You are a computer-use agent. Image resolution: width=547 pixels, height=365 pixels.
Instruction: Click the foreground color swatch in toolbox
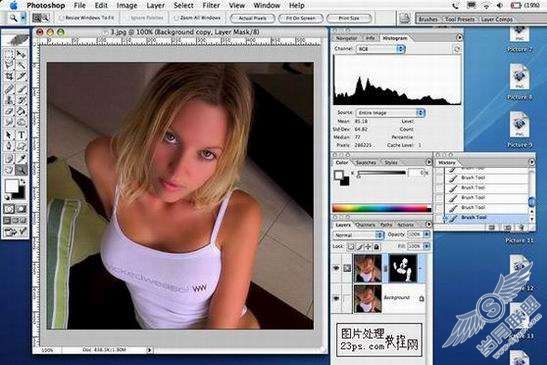[x=11, y=186]
